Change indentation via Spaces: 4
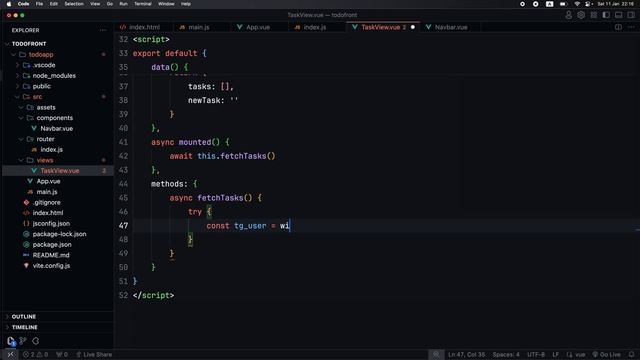This screenshot has width=640, height=360. tap(506, 354)
